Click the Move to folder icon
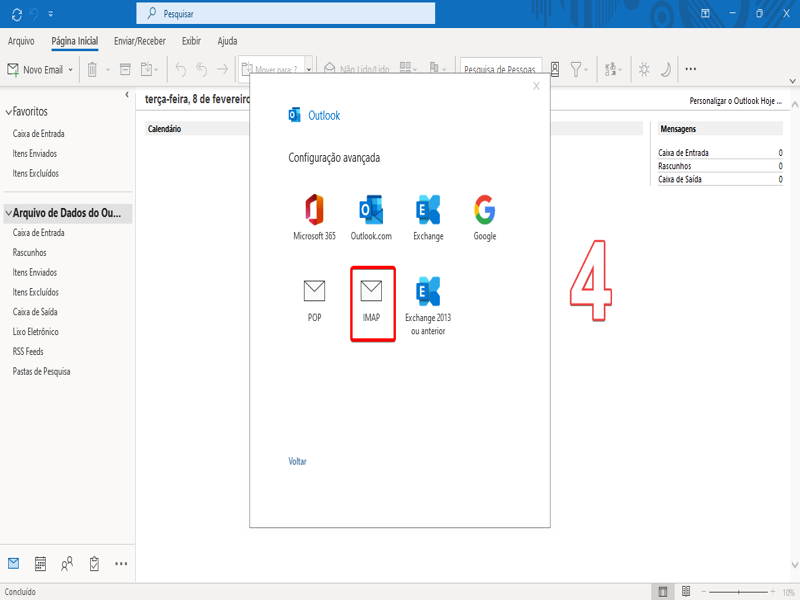 click(147, 69)
